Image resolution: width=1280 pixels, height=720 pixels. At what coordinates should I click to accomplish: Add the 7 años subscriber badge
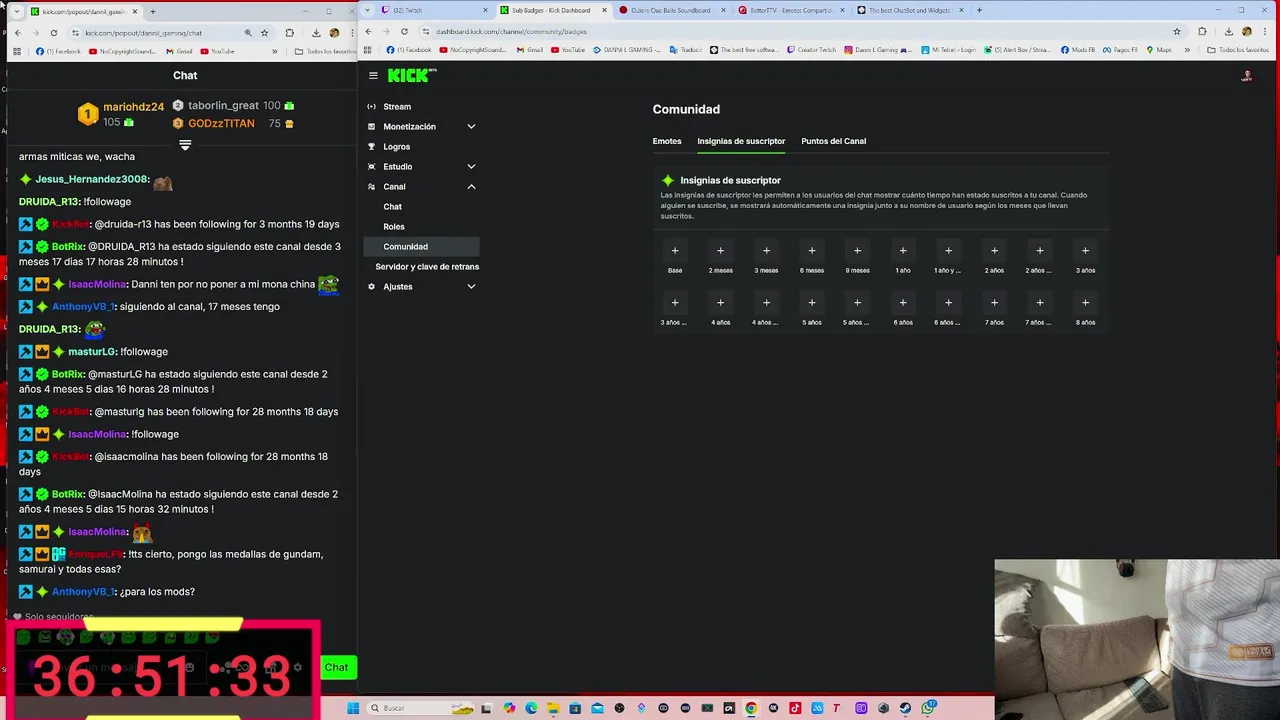[994, 303]
